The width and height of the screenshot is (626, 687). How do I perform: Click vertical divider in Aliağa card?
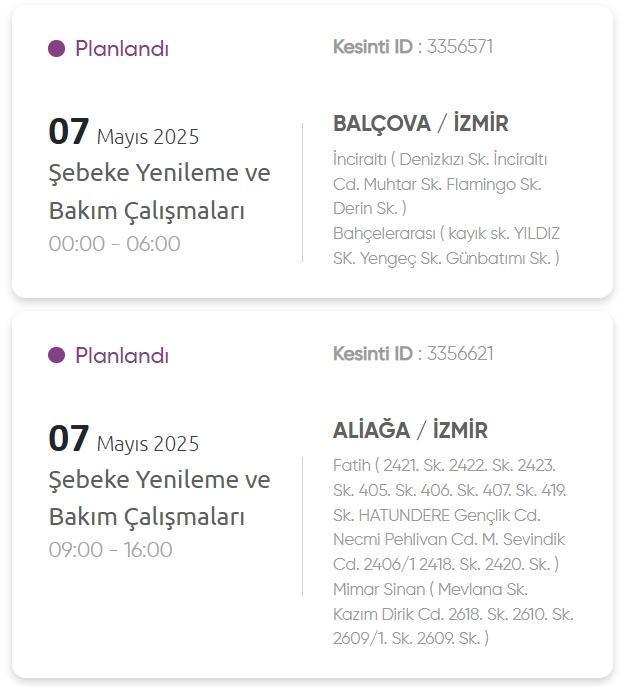click(302, 526)
